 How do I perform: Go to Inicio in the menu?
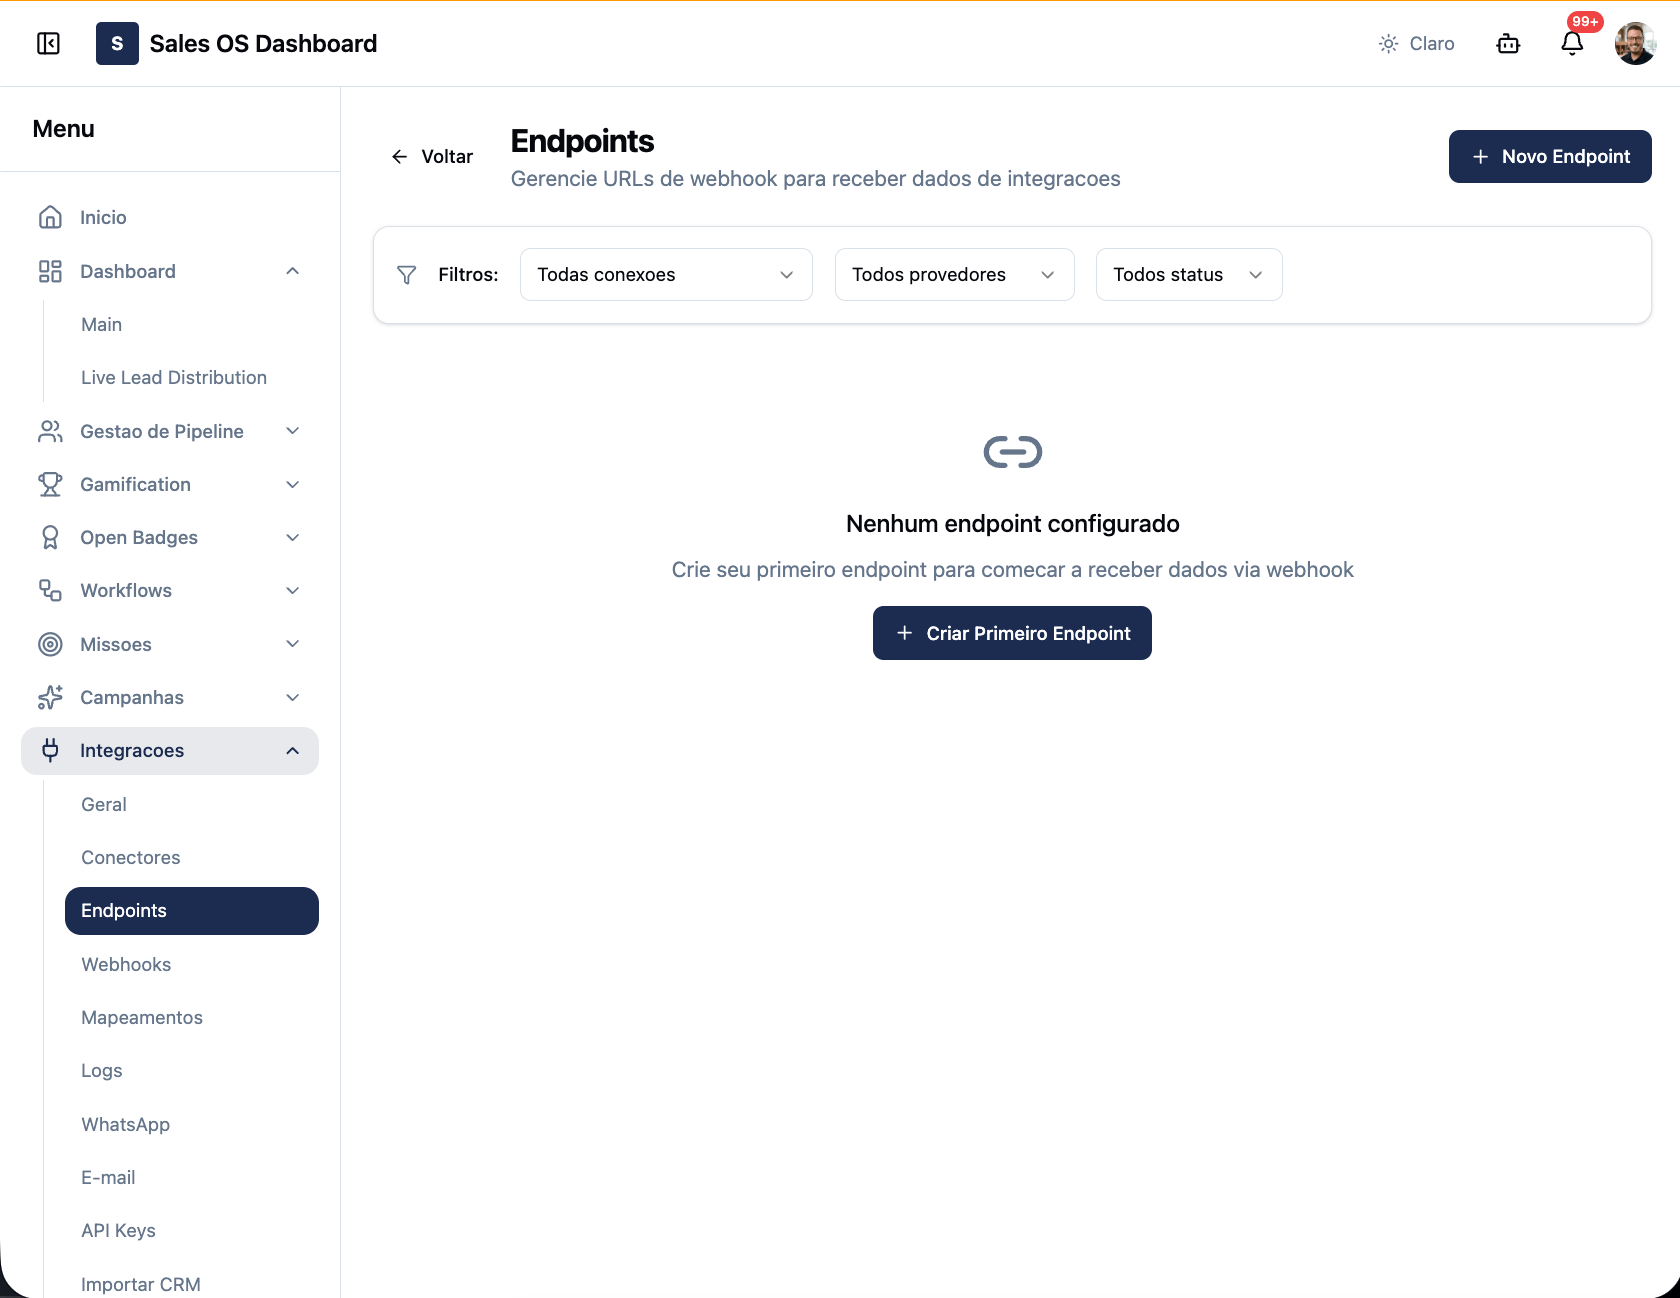(170, 217)
